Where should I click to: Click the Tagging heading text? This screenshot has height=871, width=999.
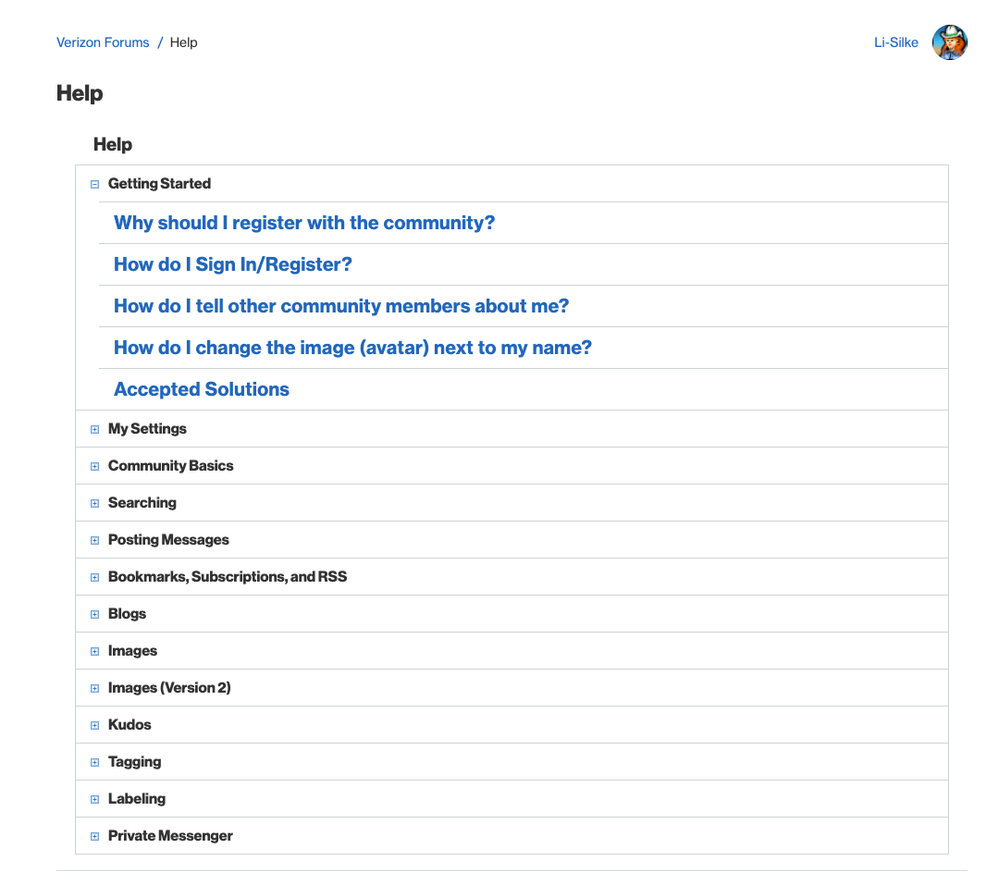click(x=134, y=761)
